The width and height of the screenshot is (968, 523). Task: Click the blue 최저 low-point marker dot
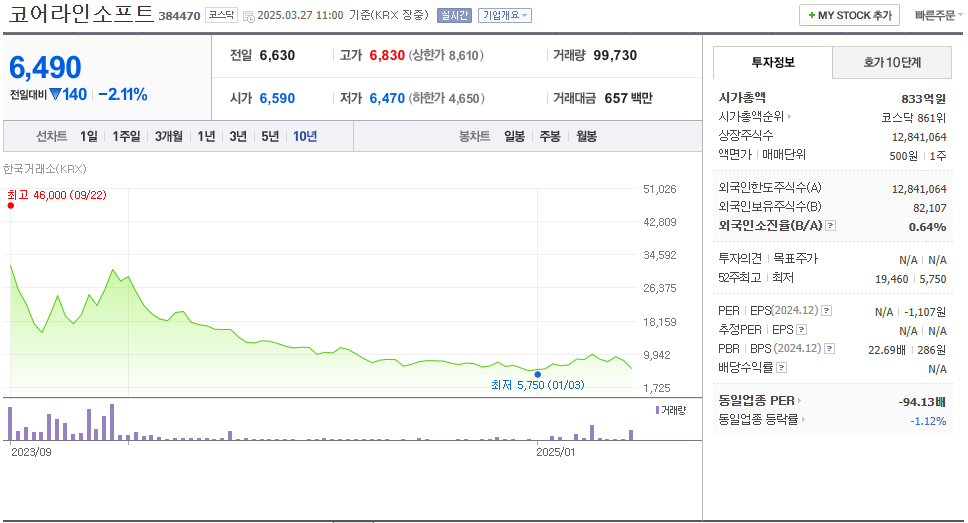pos(538,374)
